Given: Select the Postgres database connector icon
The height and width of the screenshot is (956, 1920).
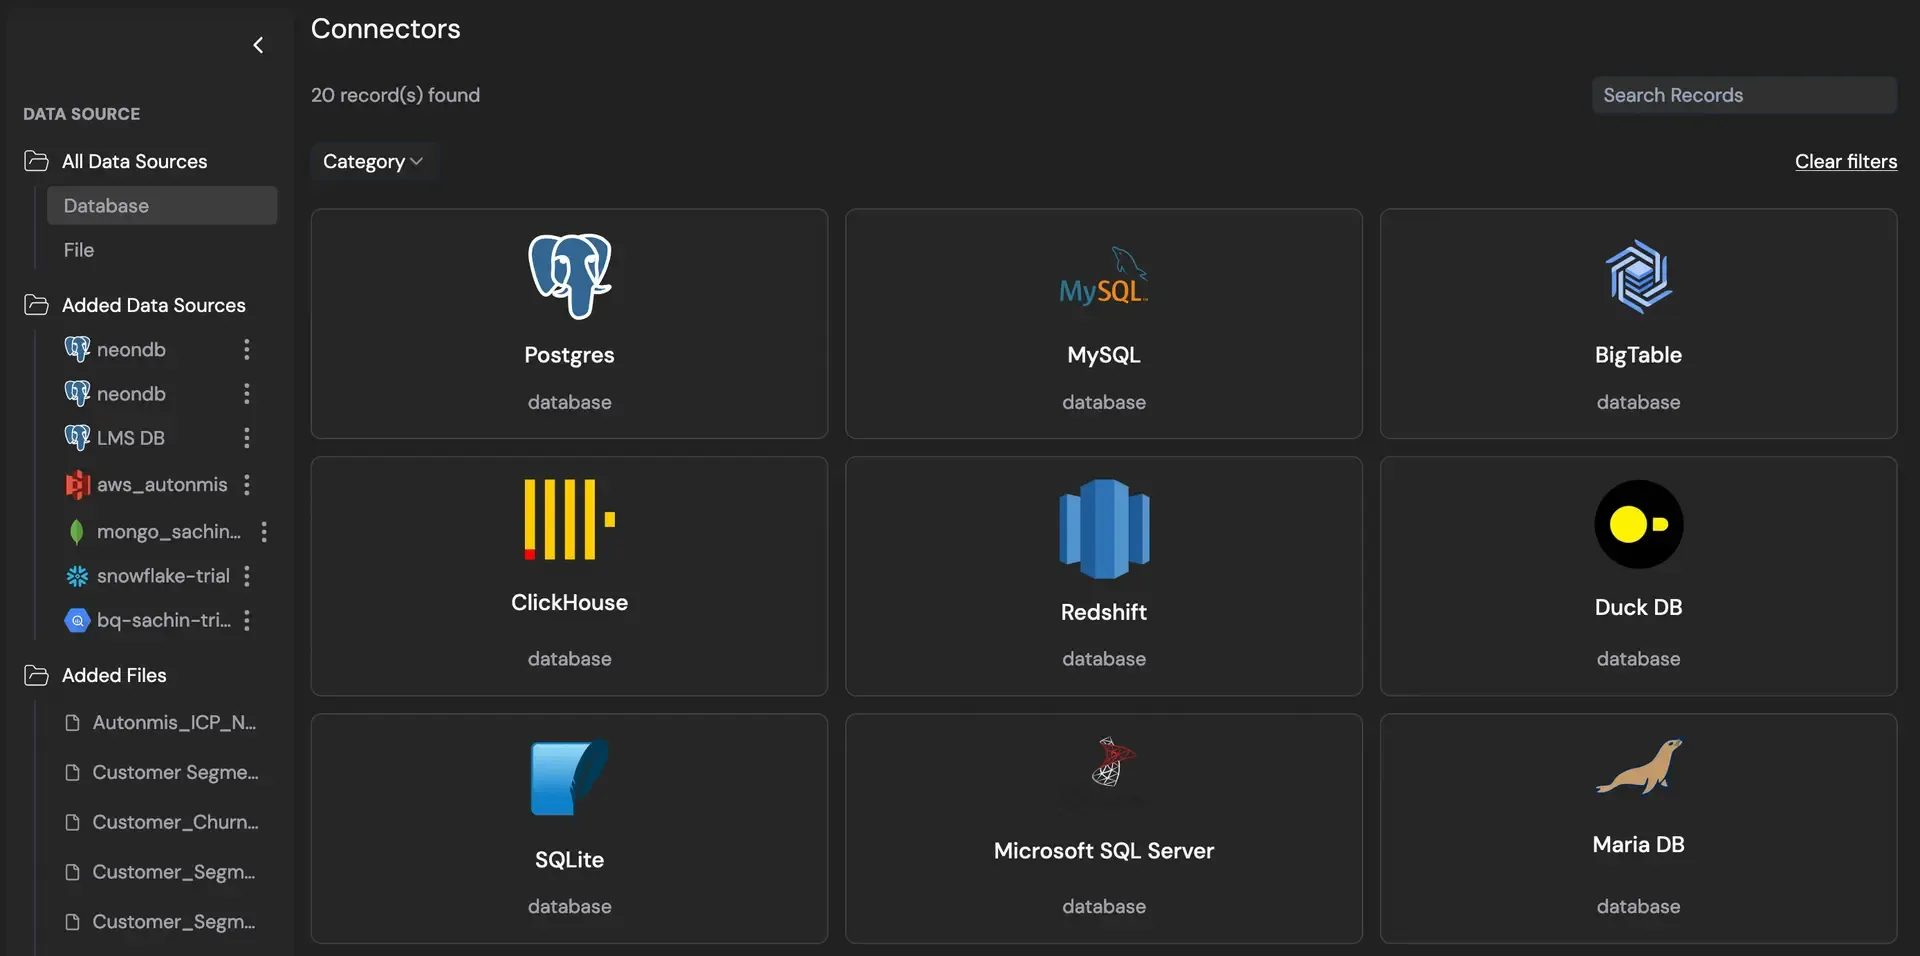Looking at the screenshot, I should [568, 276].
